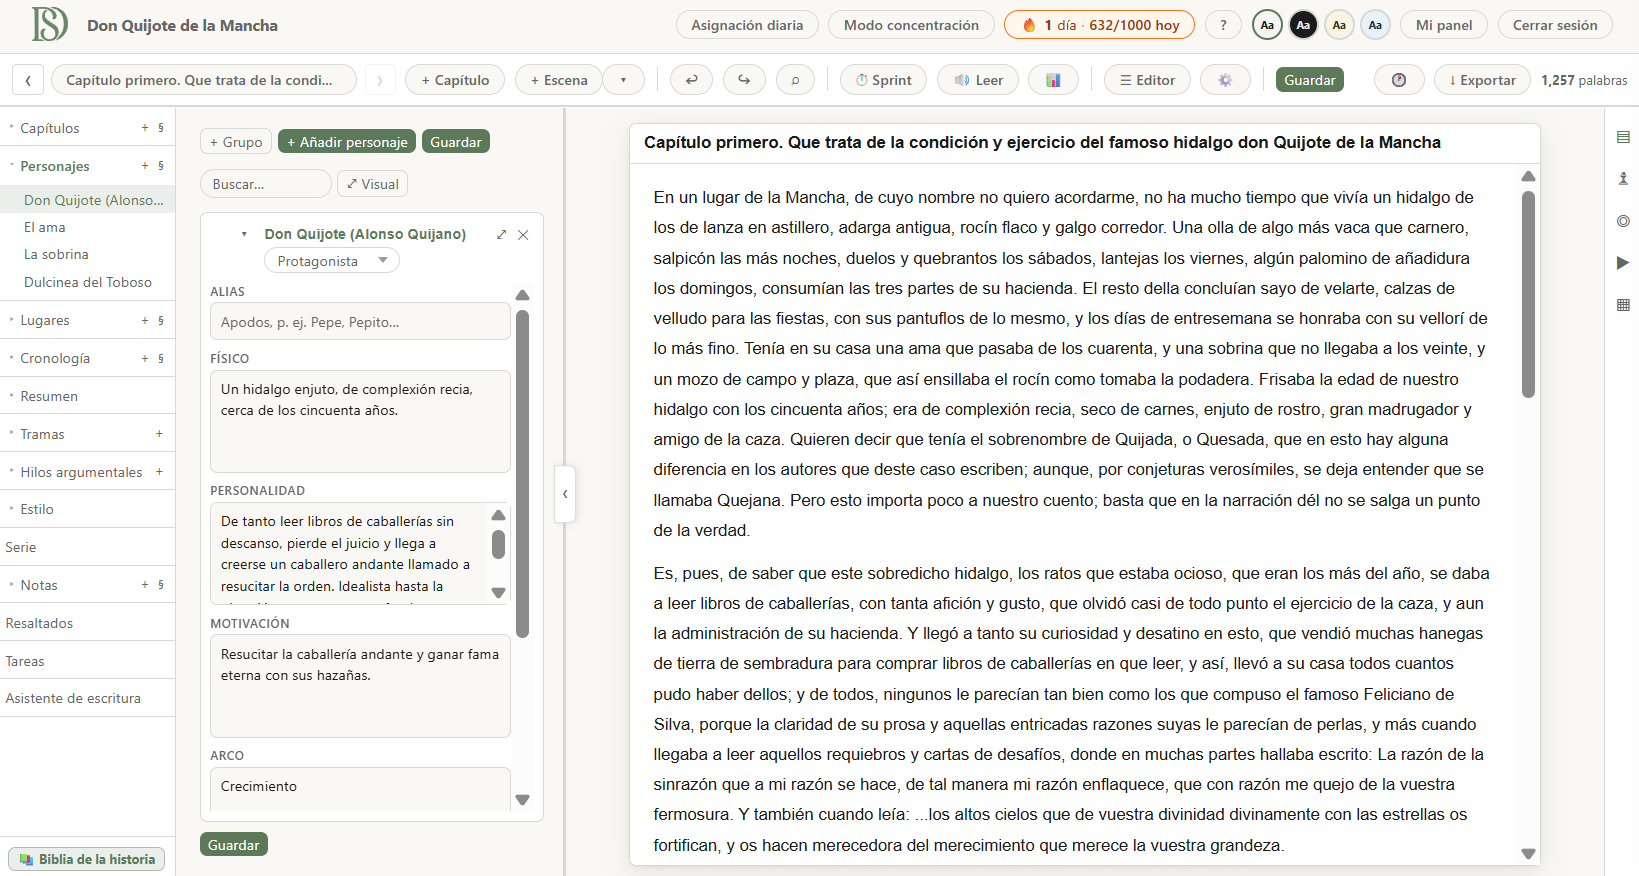Click the lines icon in right sidebar
The image size is (1639, 876).
click(x=1623, y=137)
